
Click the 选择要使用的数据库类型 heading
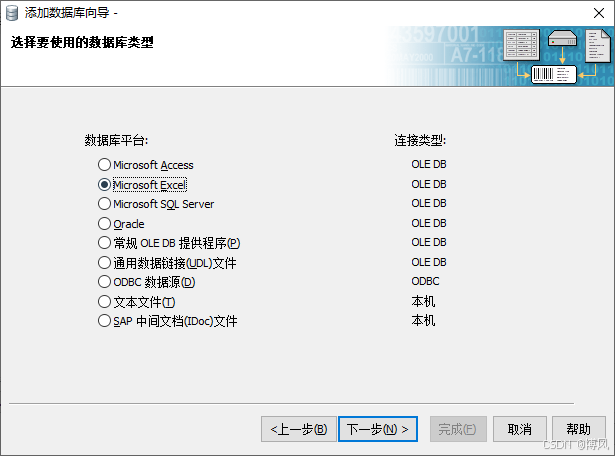click(x=82, y=42)
